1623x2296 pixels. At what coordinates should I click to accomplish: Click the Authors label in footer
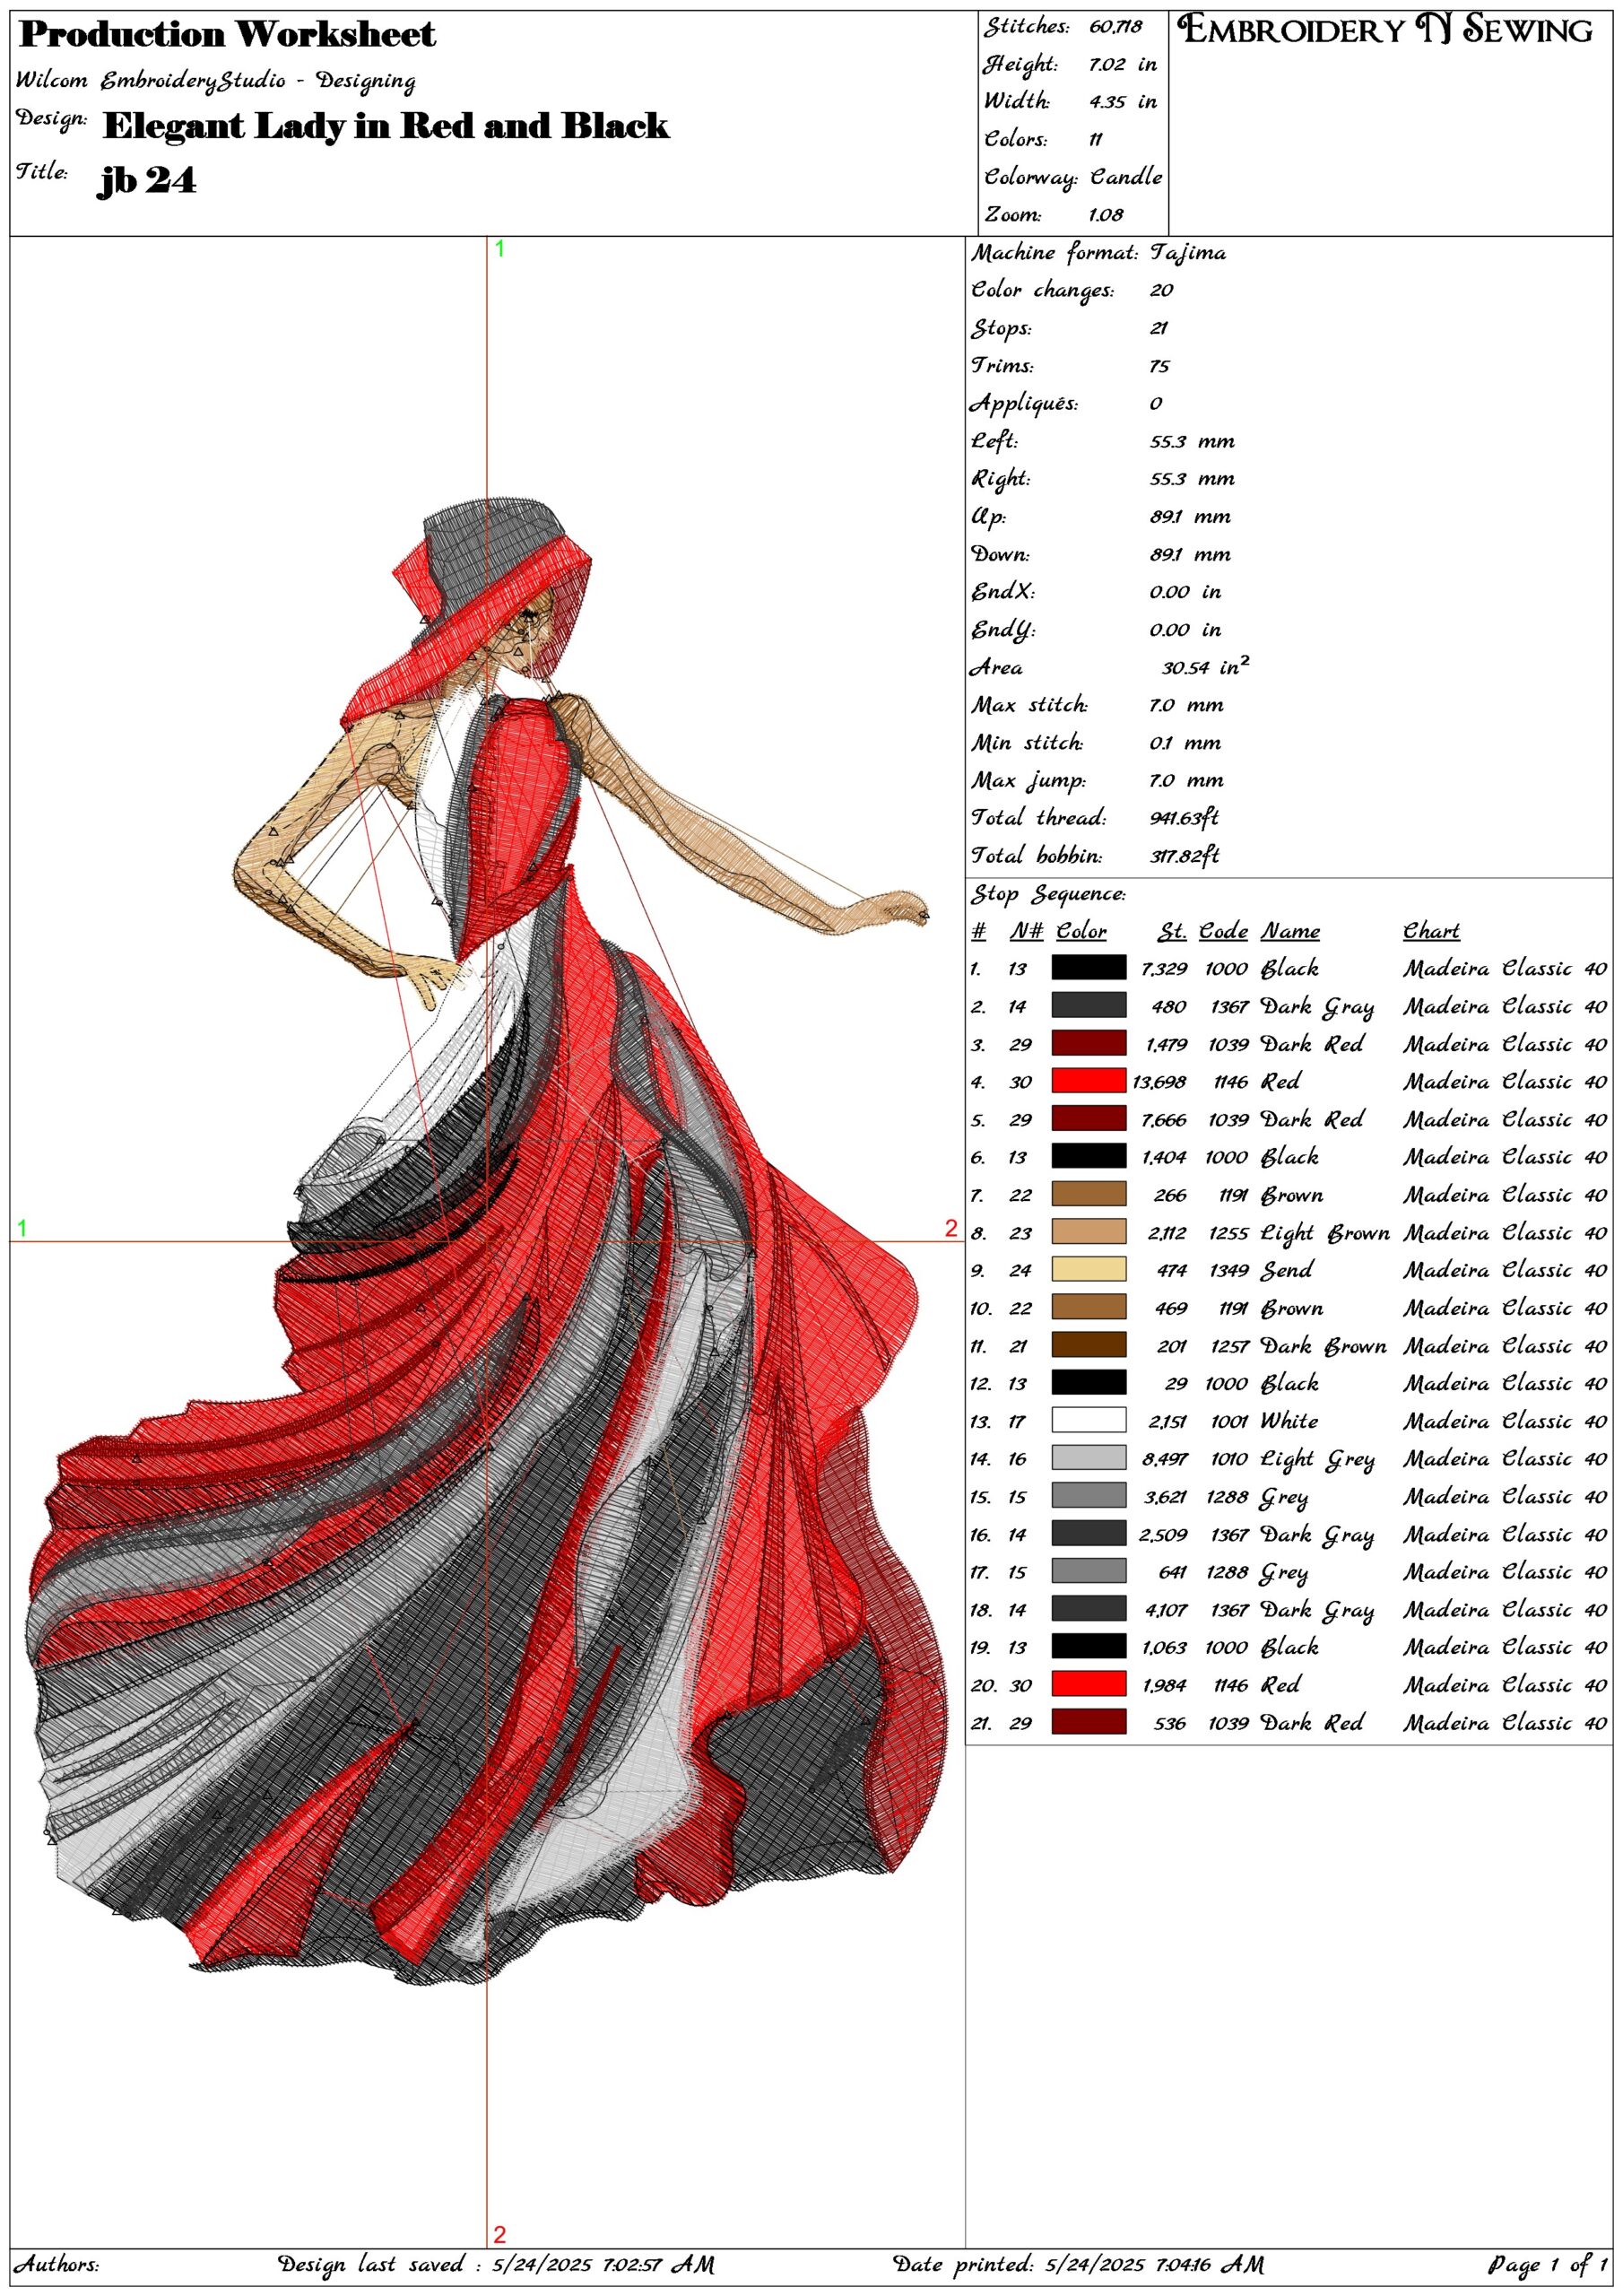56,2265
